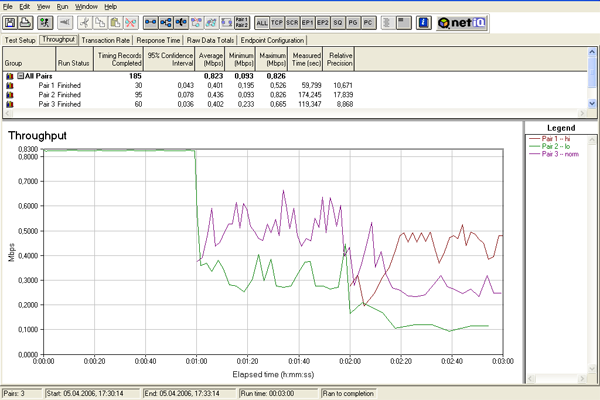Click the Copy toolbar icon

tap(100, 23)
